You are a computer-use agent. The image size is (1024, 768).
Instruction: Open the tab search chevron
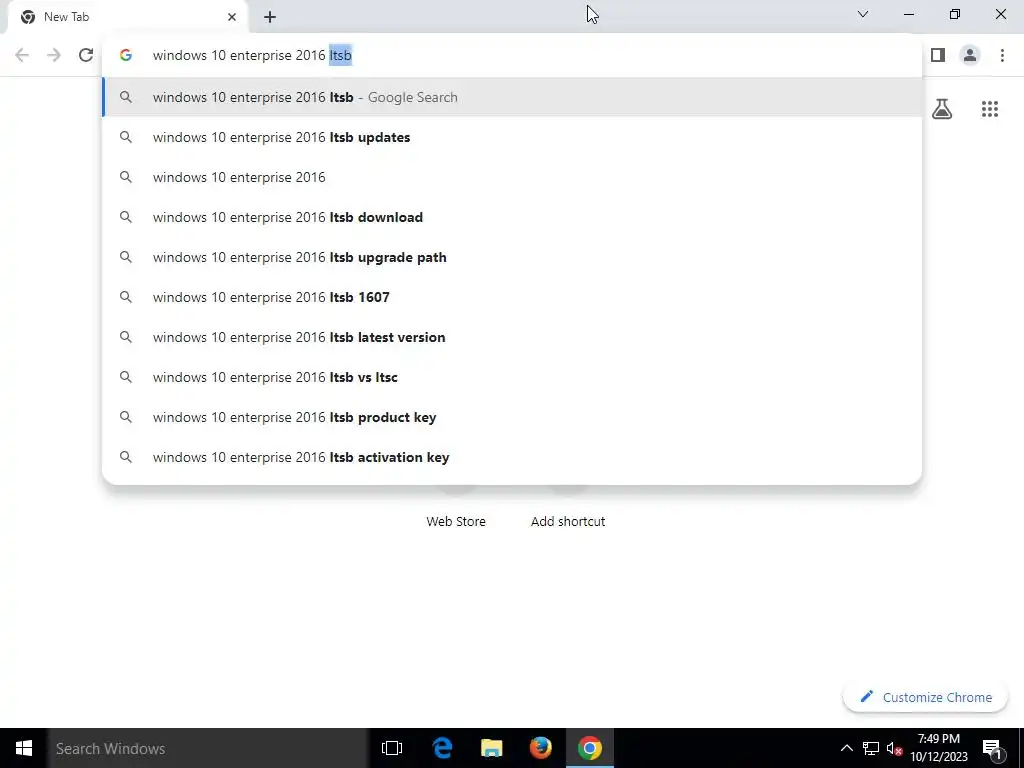pyautogui.click(x=863, y=14)
